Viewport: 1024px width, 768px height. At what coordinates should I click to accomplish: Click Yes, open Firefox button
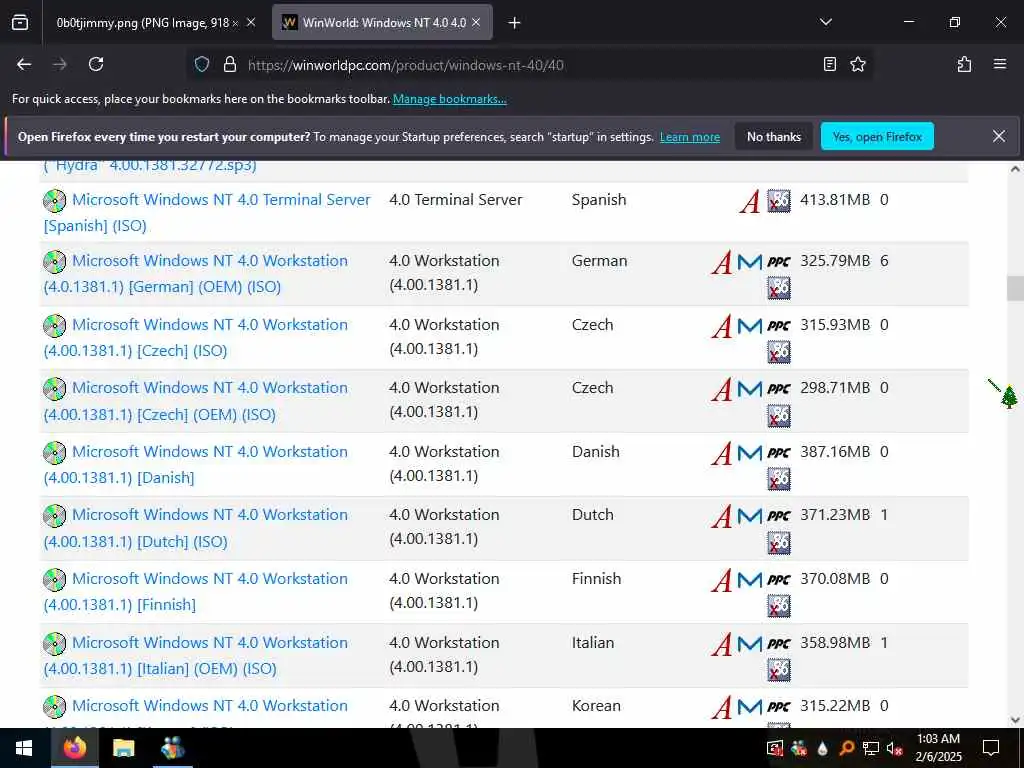(x=877, y=136)
